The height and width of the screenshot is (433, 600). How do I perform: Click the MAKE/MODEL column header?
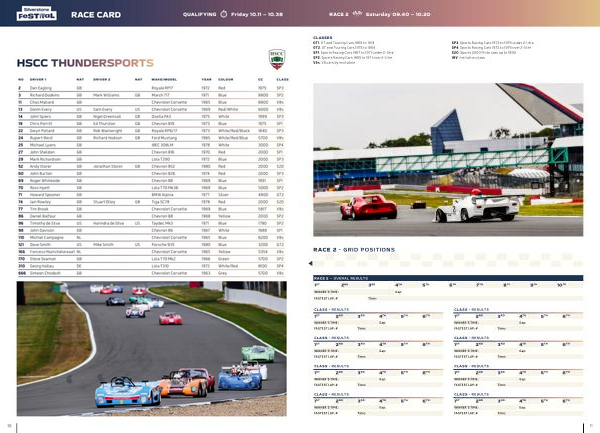(x=164, y=80)
